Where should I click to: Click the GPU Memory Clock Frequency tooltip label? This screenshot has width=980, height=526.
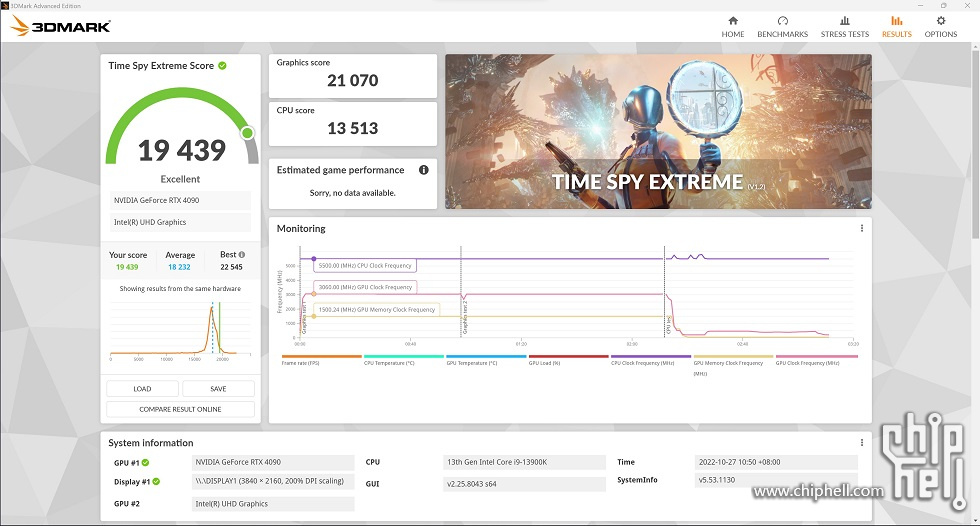coord(377,309)
